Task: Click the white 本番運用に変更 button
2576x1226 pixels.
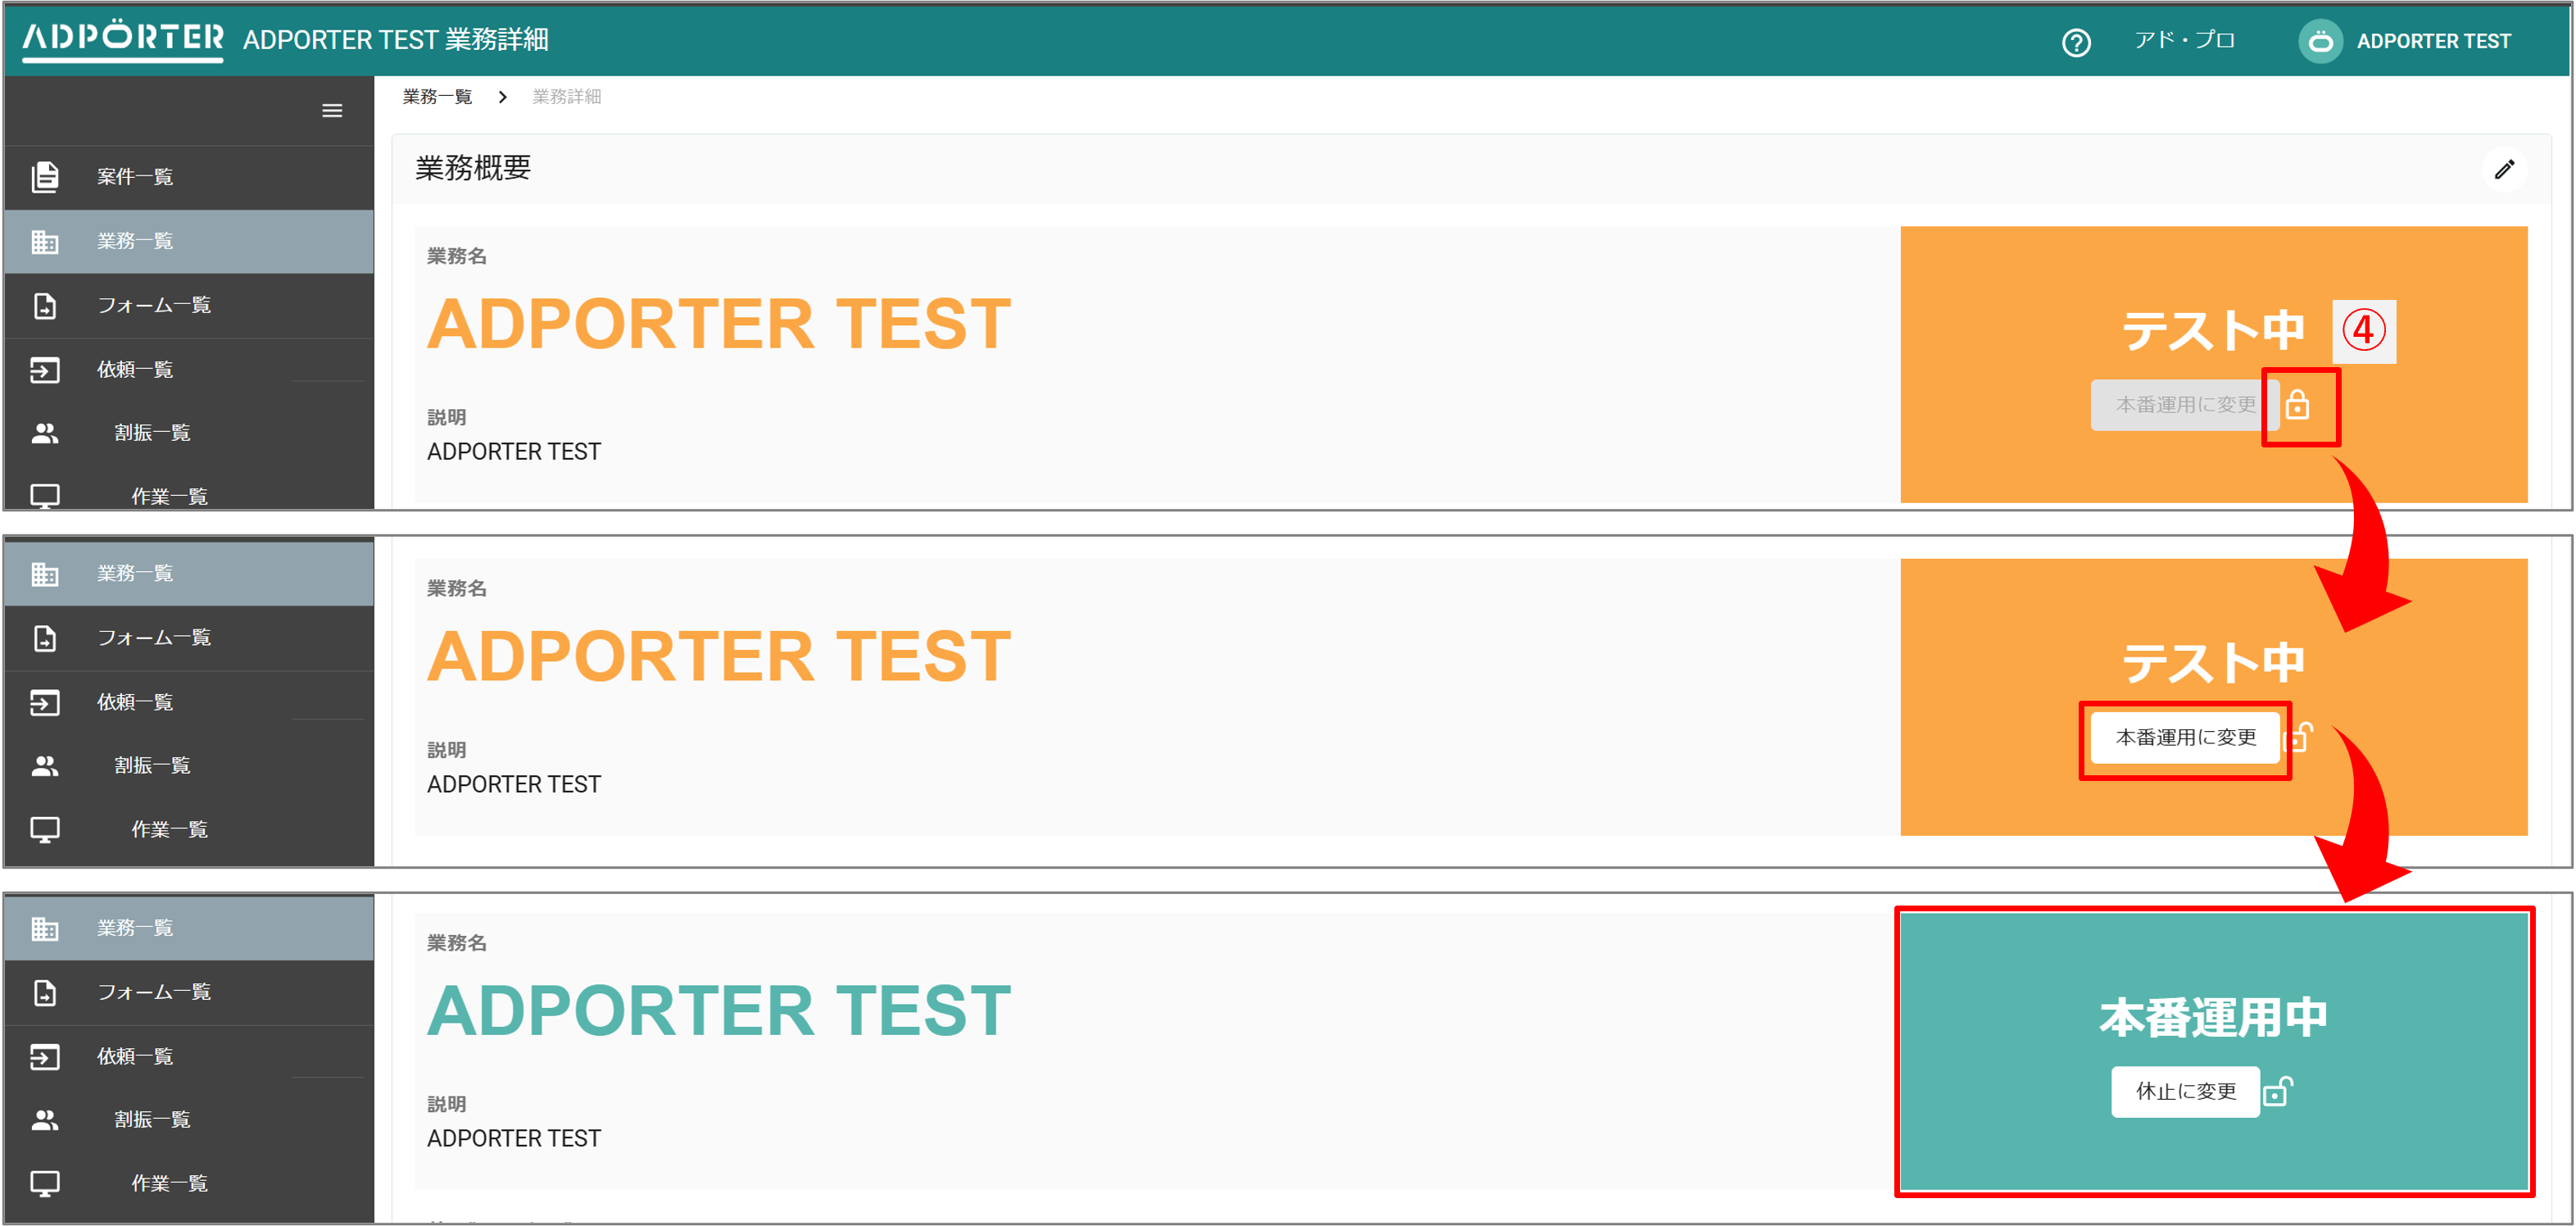Action: 2186,737
